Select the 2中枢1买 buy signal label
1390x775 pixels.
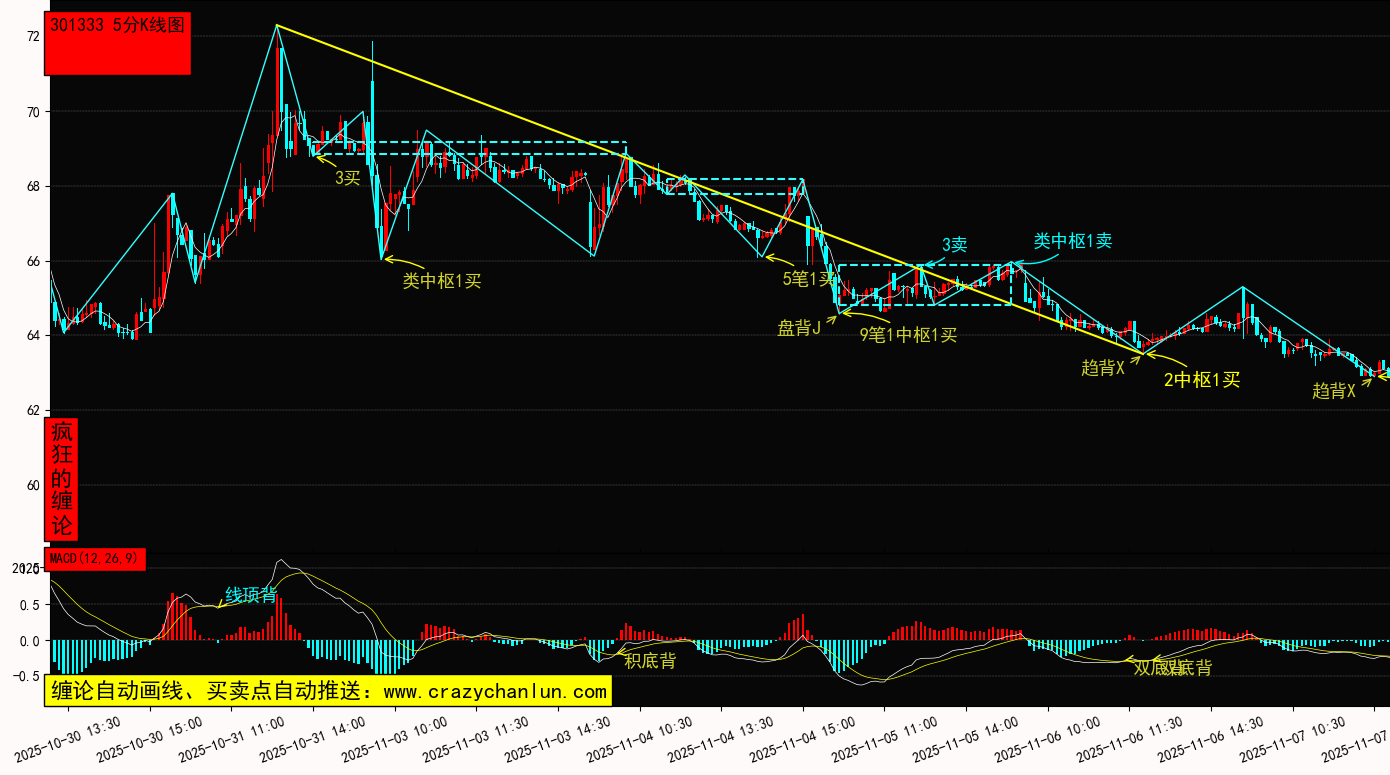click(1201, 379)
